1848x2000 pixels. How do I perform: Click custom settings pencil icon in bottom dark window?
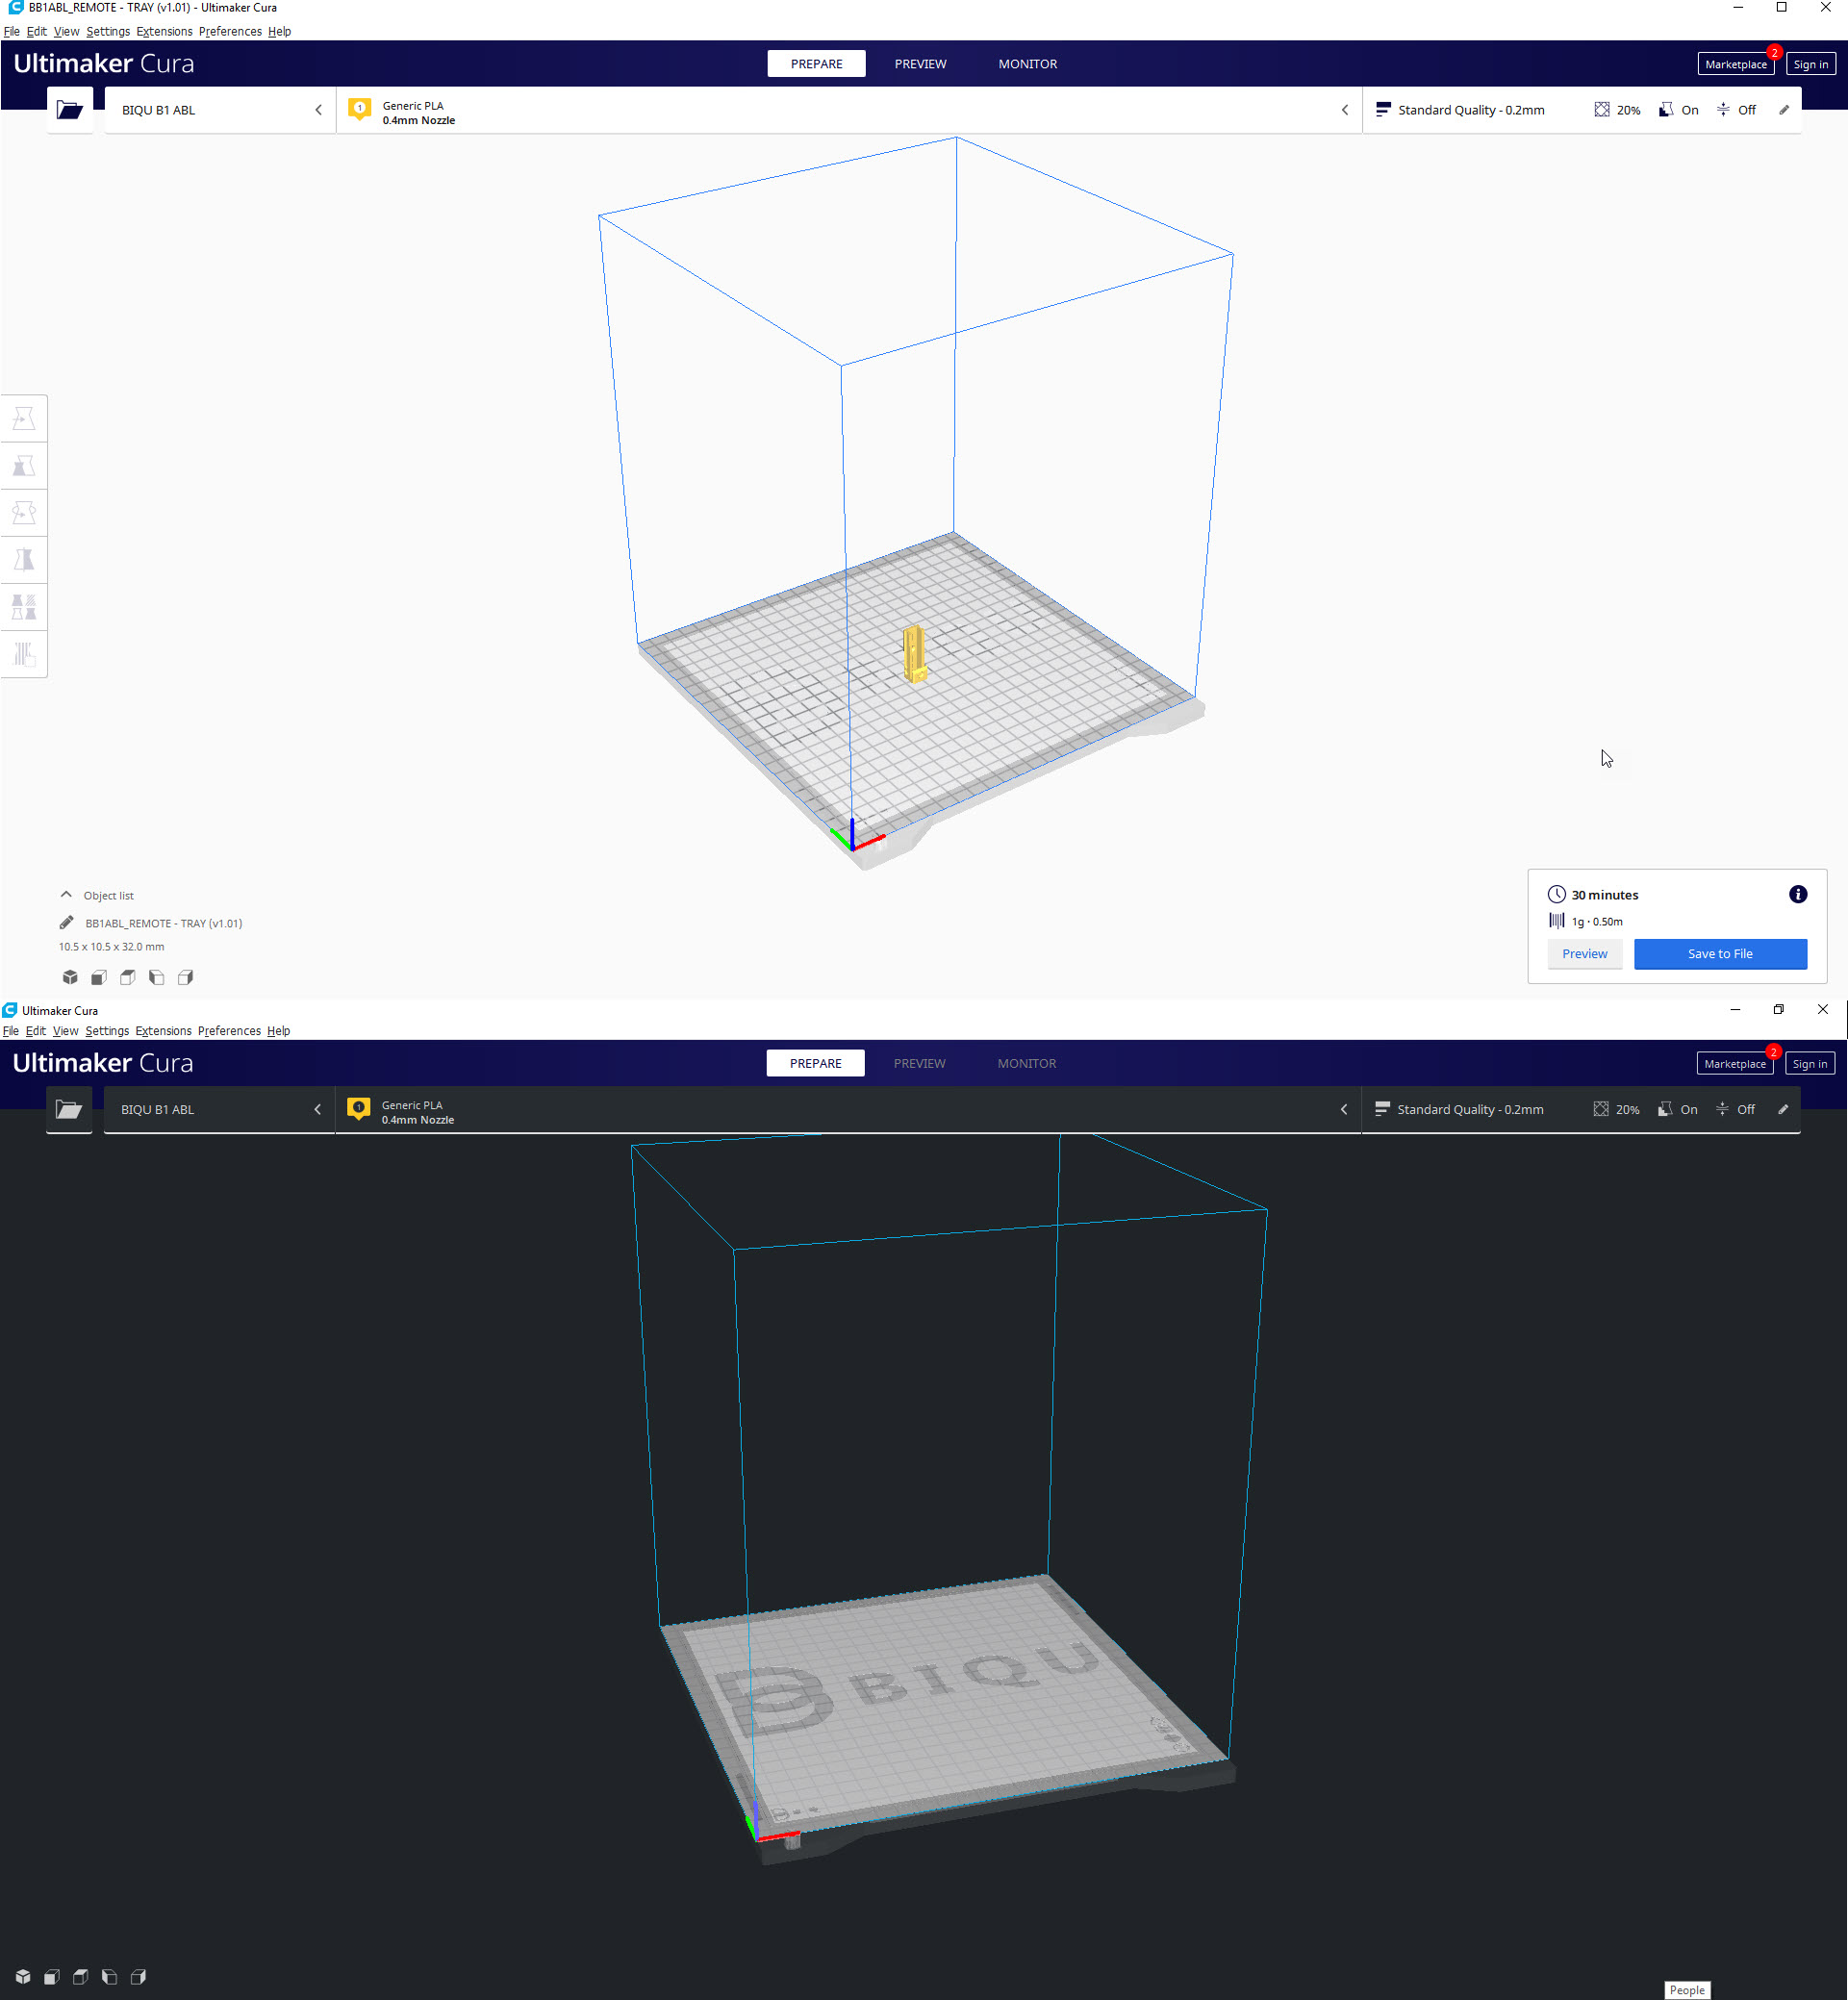click(1783, 1109)
